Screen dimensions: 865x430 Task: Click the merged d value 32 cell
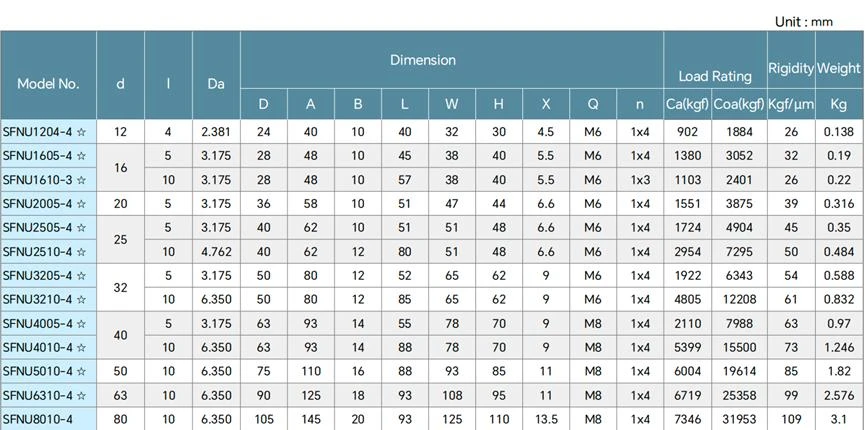coord(120,288)
